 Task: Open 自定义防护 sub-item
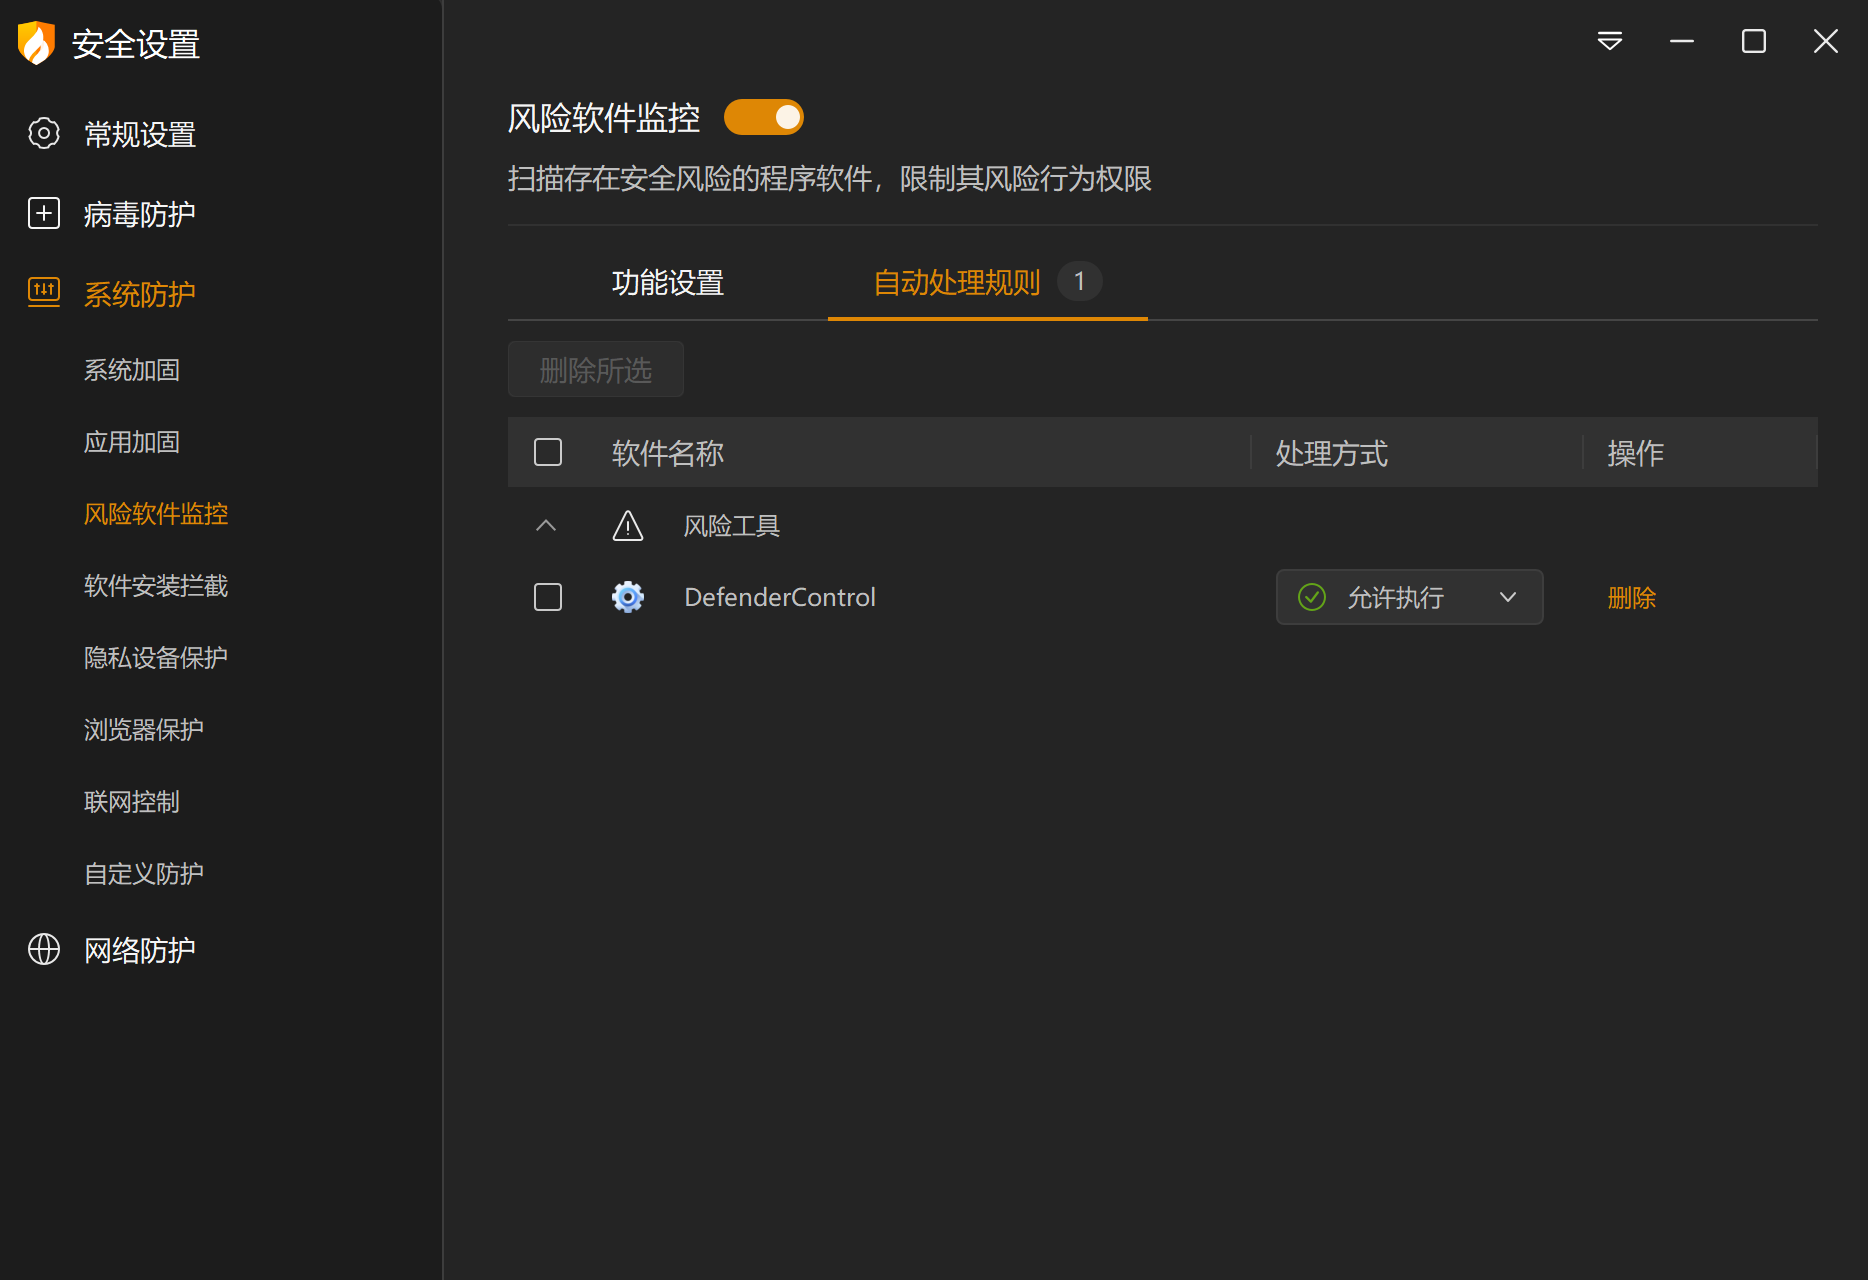[144, 874]
